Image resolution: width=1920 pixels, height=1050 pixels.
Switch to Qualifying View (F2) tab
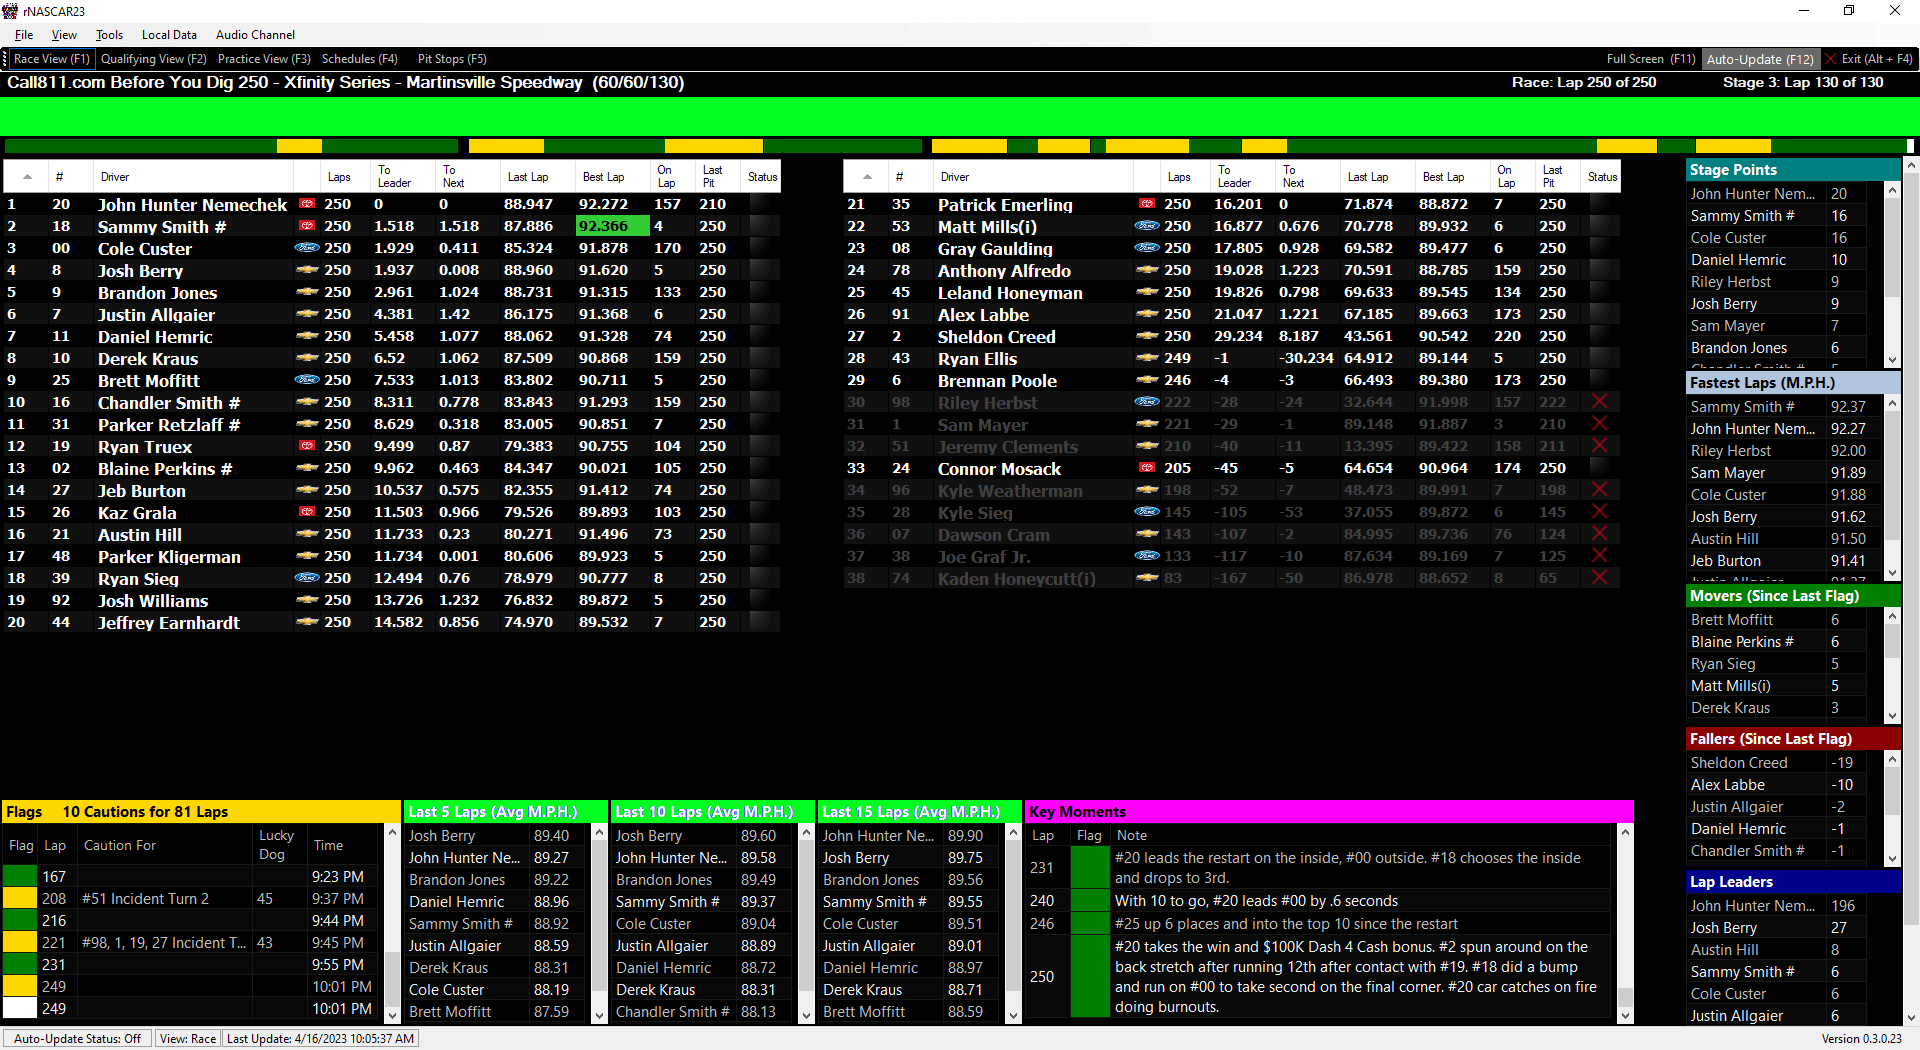154,59
